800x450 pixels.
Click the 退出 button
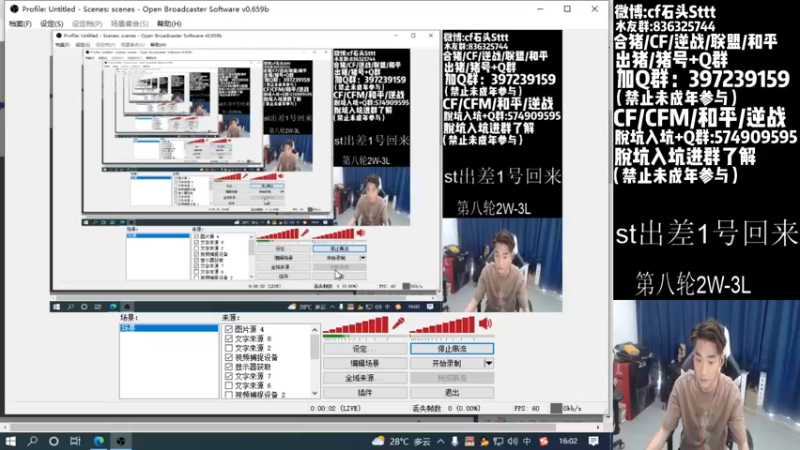[452, 392]
